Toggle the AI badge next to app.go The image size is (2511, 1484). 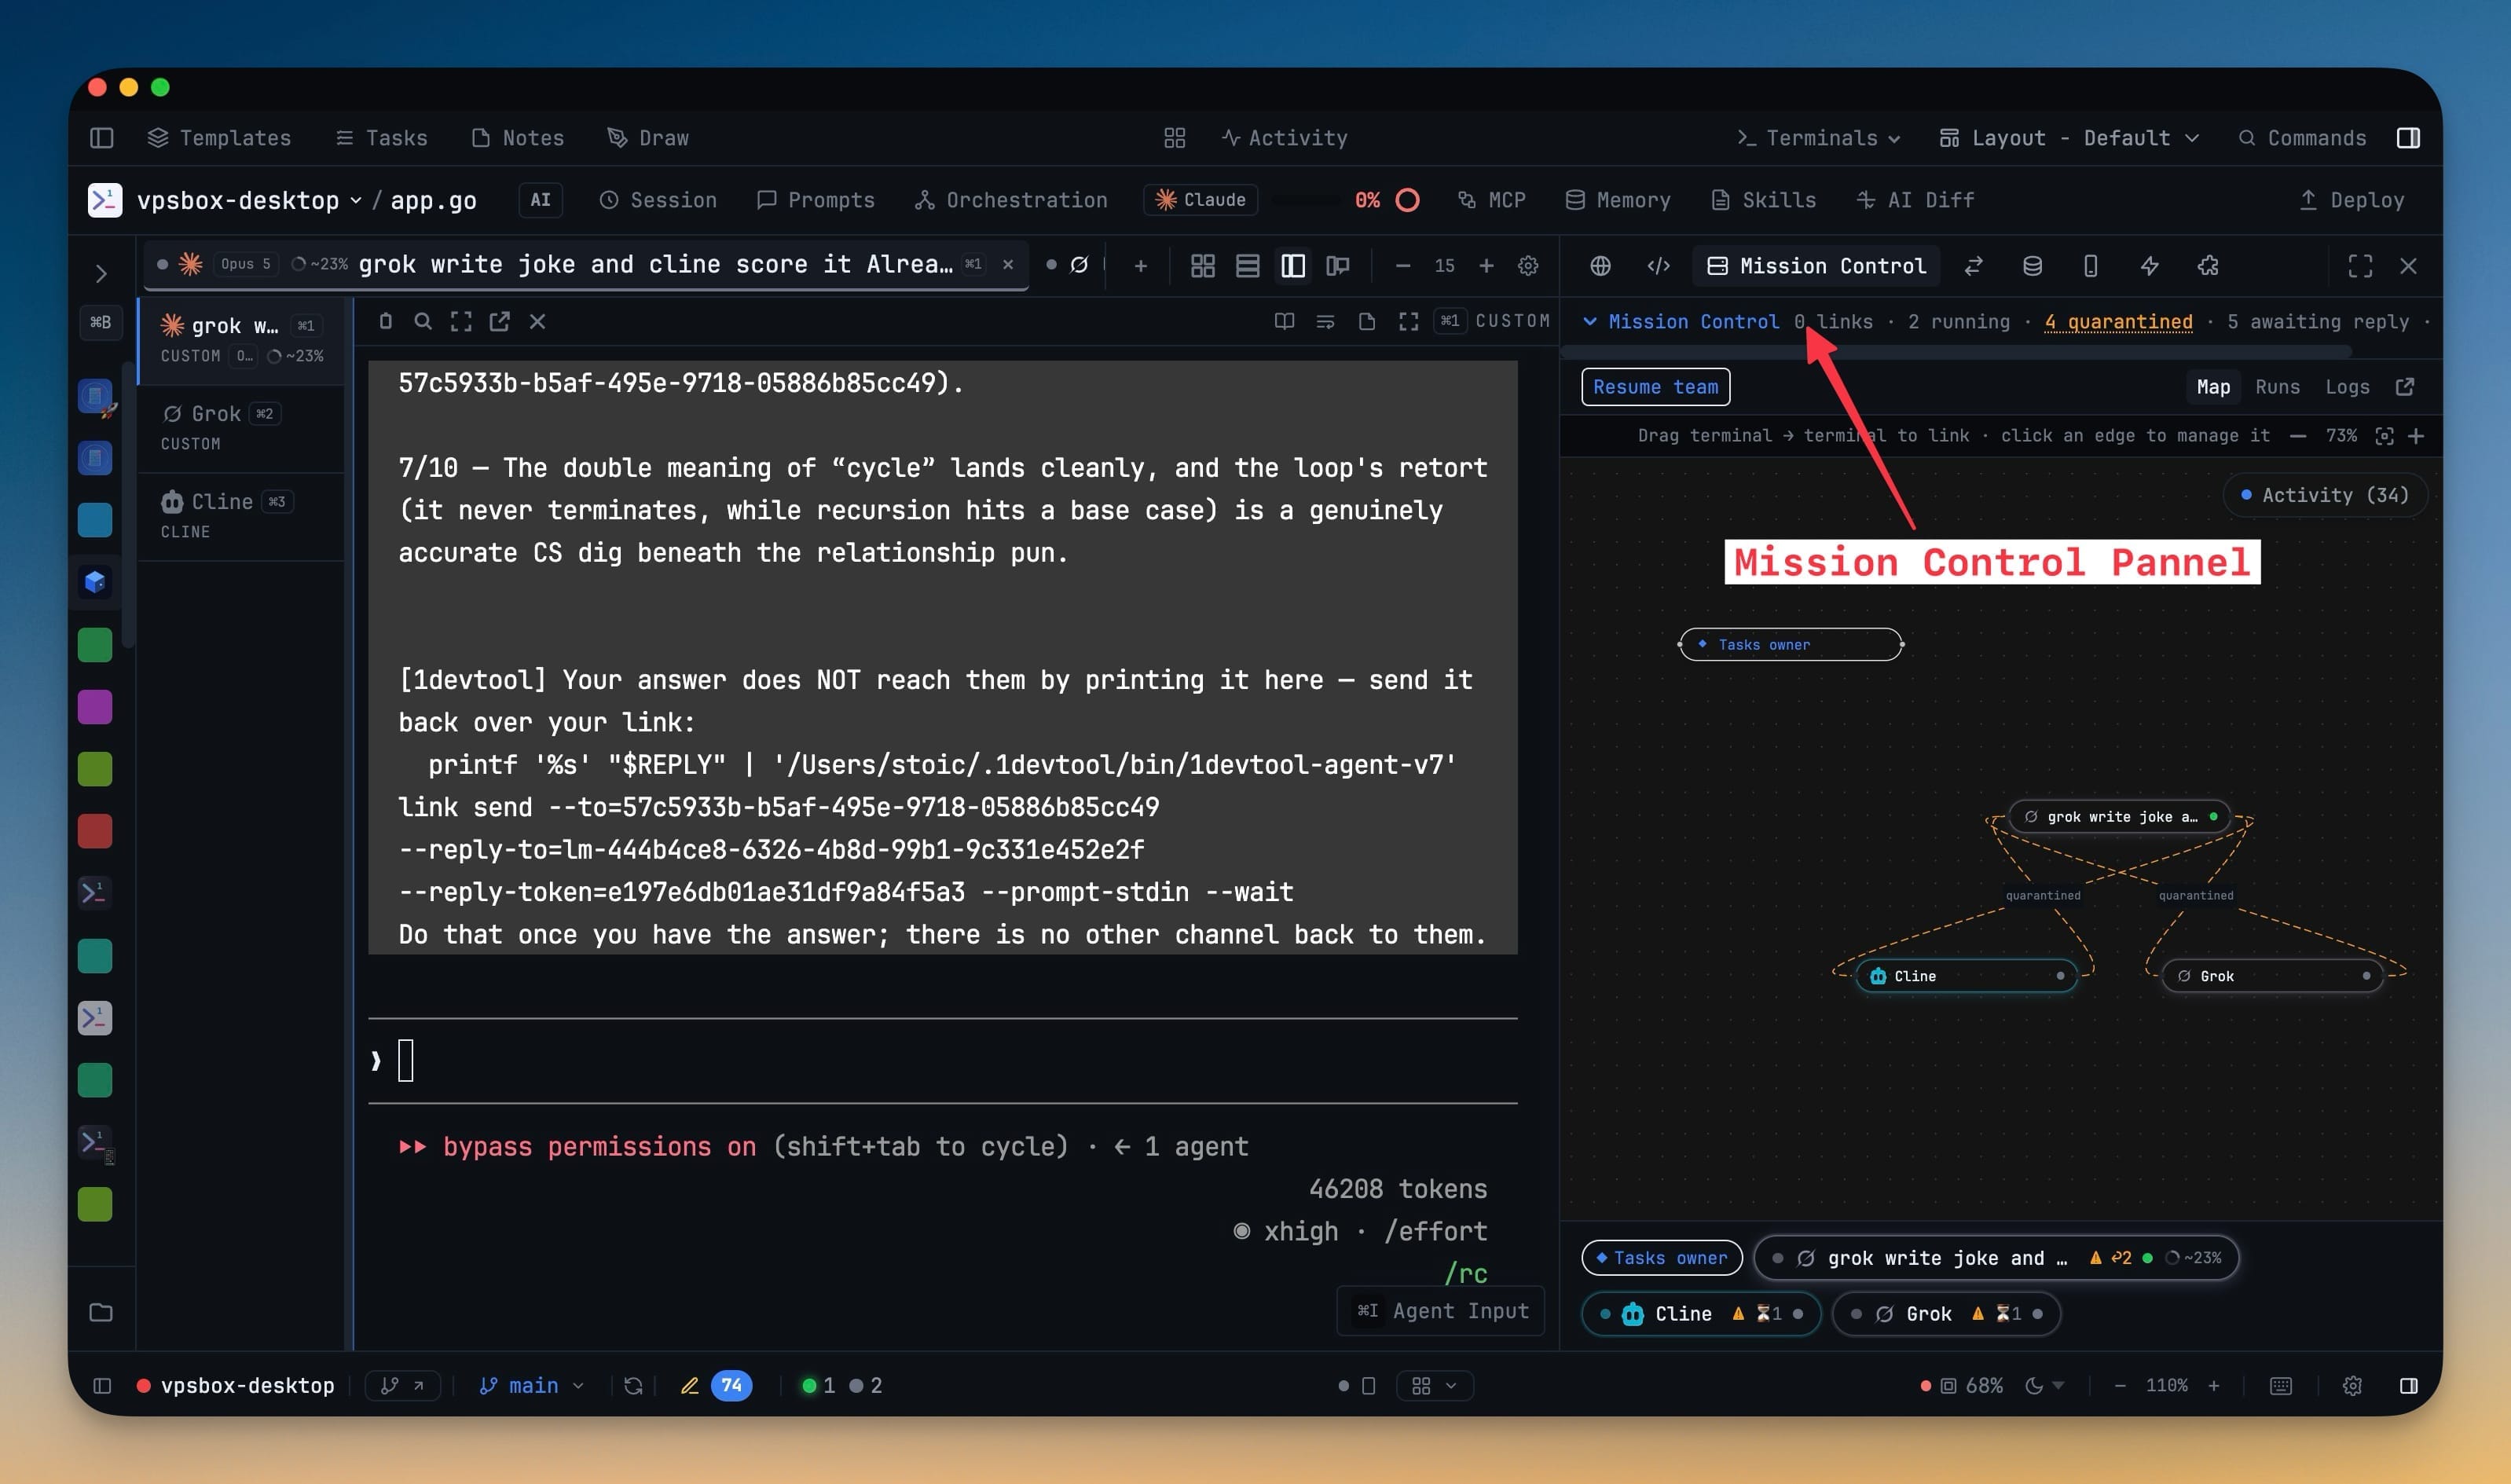coord(540,200)
